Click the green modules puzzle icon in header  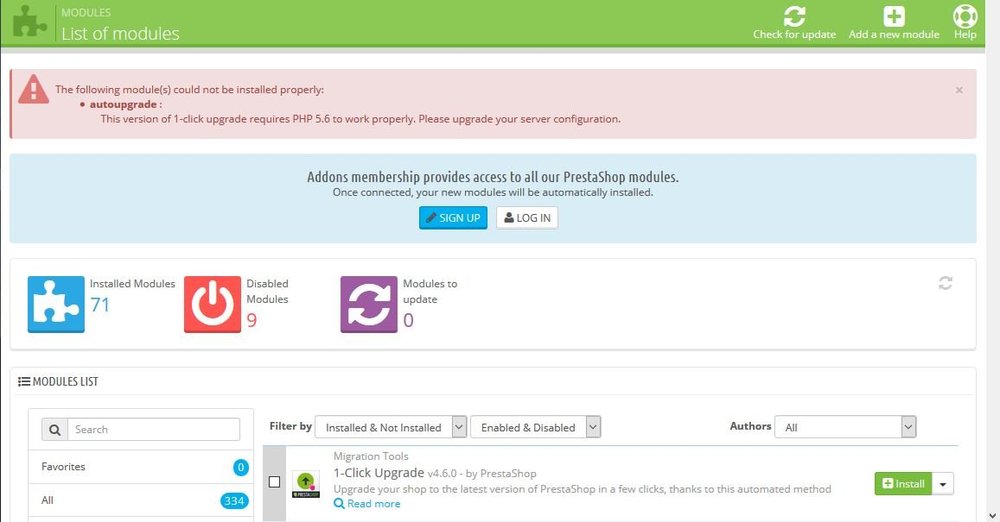click(x=29, y=22)
